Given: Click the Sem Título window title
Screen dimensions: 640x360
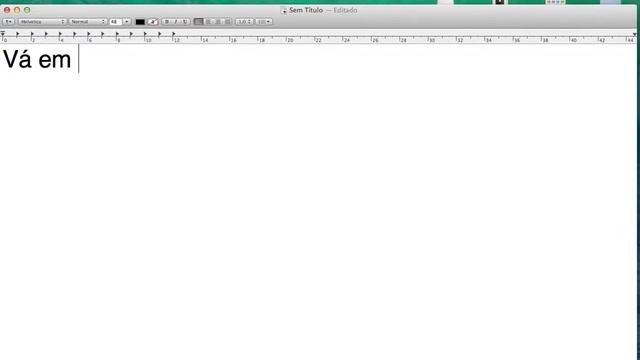Looking at the screenshot, I should (x=306, y=10).
